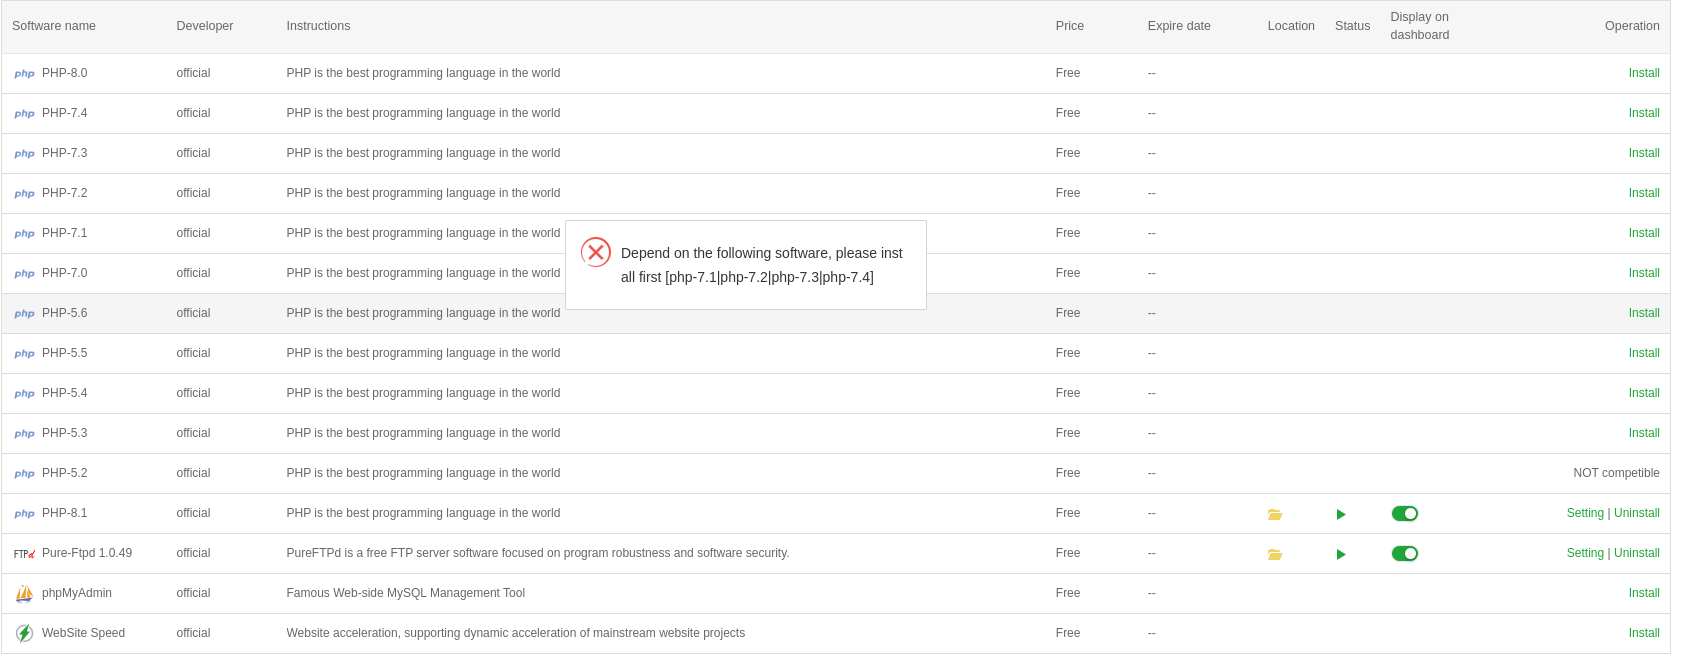Click the php logo beside PHP-8.0
The width and height of the screenshot is (1684, 657).
[x=24, y=73]
